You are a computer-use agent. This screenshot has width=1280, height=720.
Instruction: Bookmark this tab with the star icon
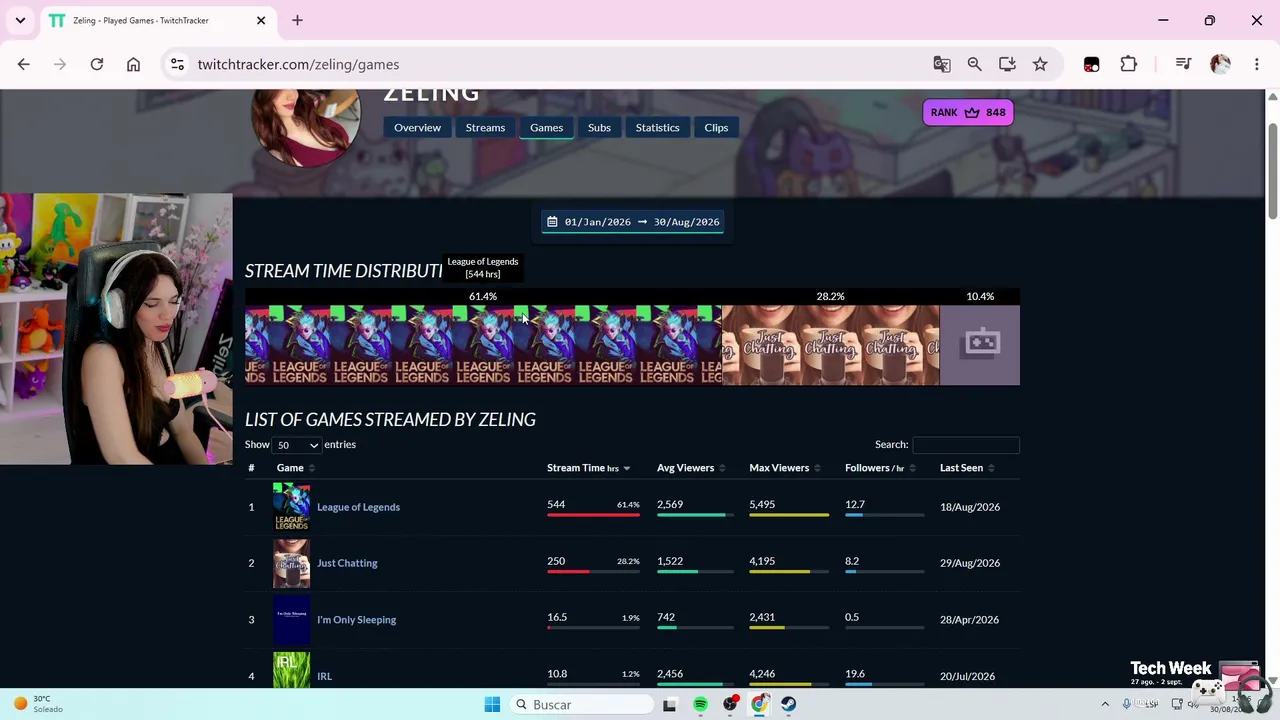(x=1040, y=64)
